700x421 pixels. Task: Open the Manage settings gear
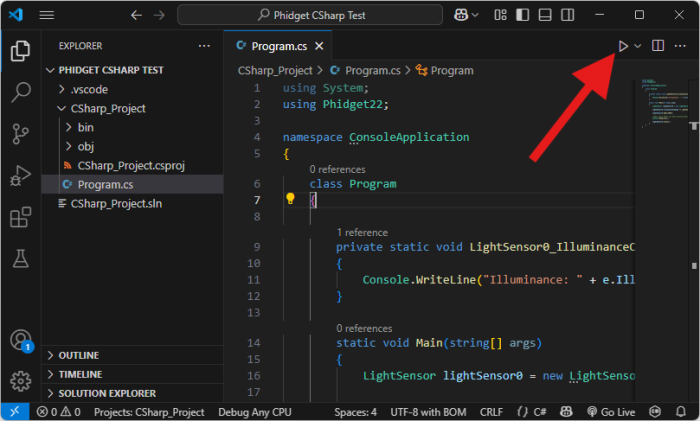tap(20, 380)
